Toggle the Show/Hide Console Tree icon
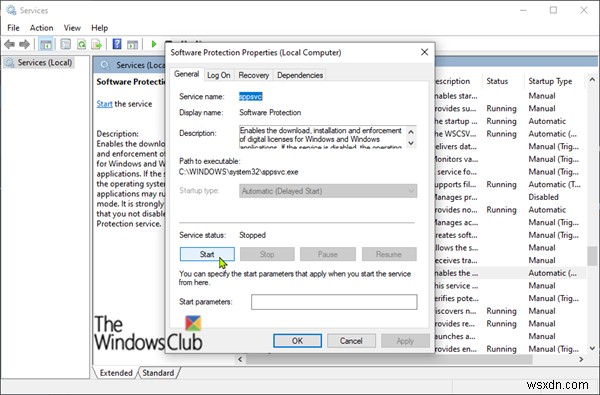600x395 pixels. (x=46, y=44)
